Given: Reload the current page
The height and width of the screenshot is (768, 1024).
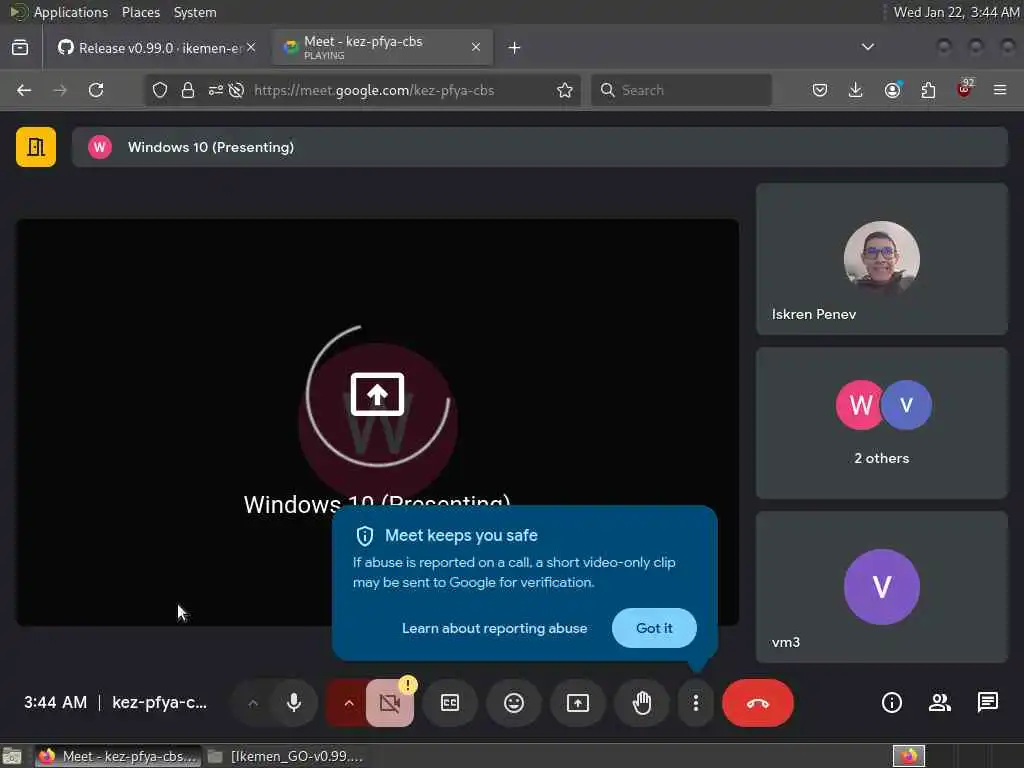Looking at the screenshot, I should [x=96, y=90].
